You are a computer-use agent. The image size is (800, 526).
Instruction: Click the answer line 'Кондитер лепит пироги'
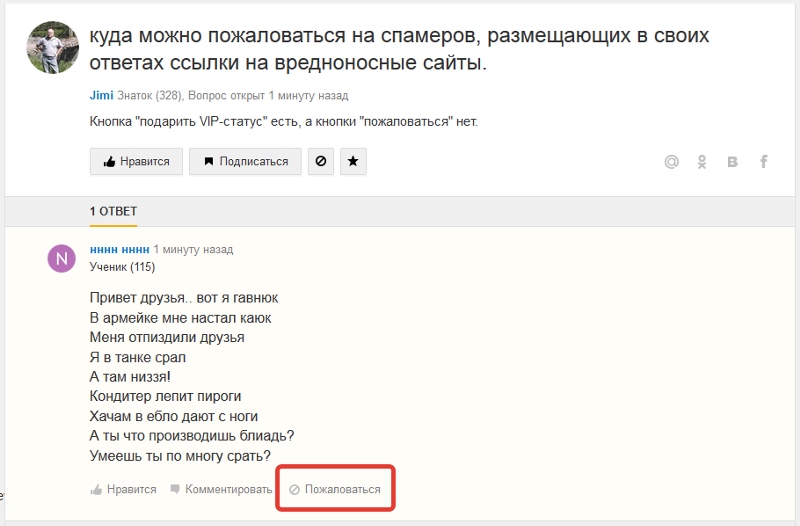[x=165, y=396]
